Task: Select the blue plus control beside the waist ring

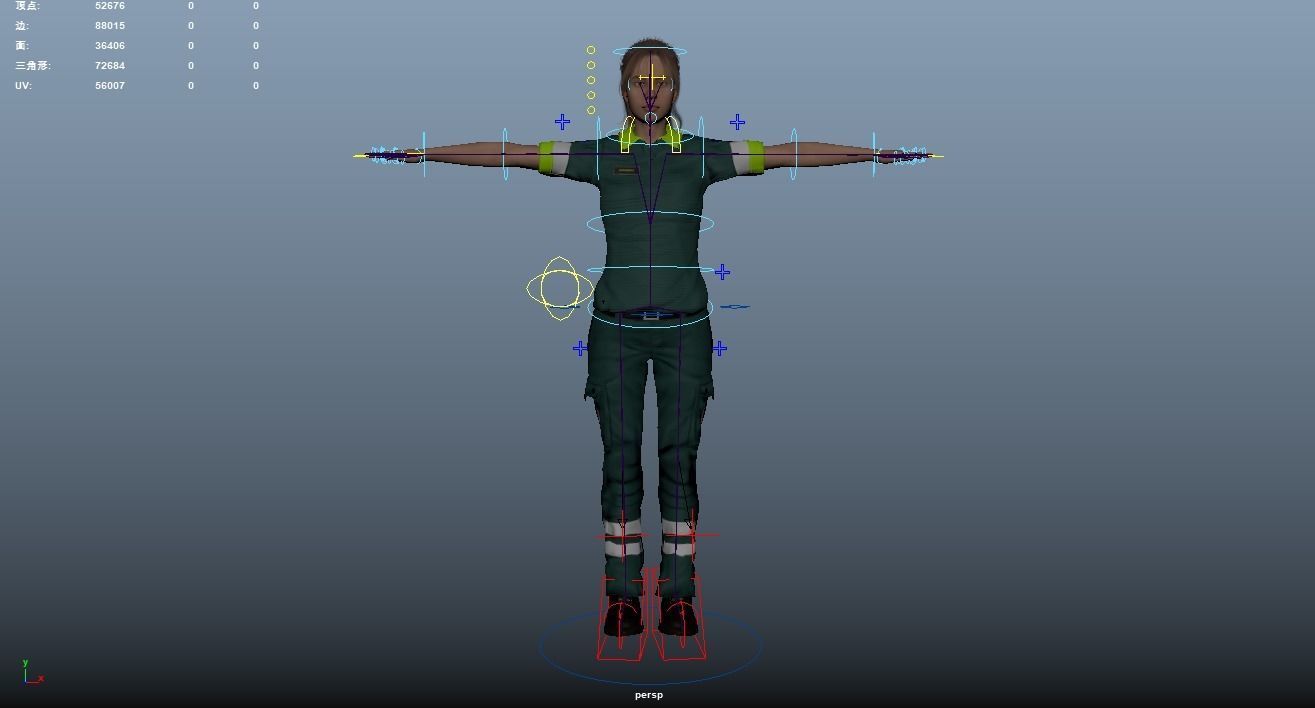Action: [x=722, y=272]
